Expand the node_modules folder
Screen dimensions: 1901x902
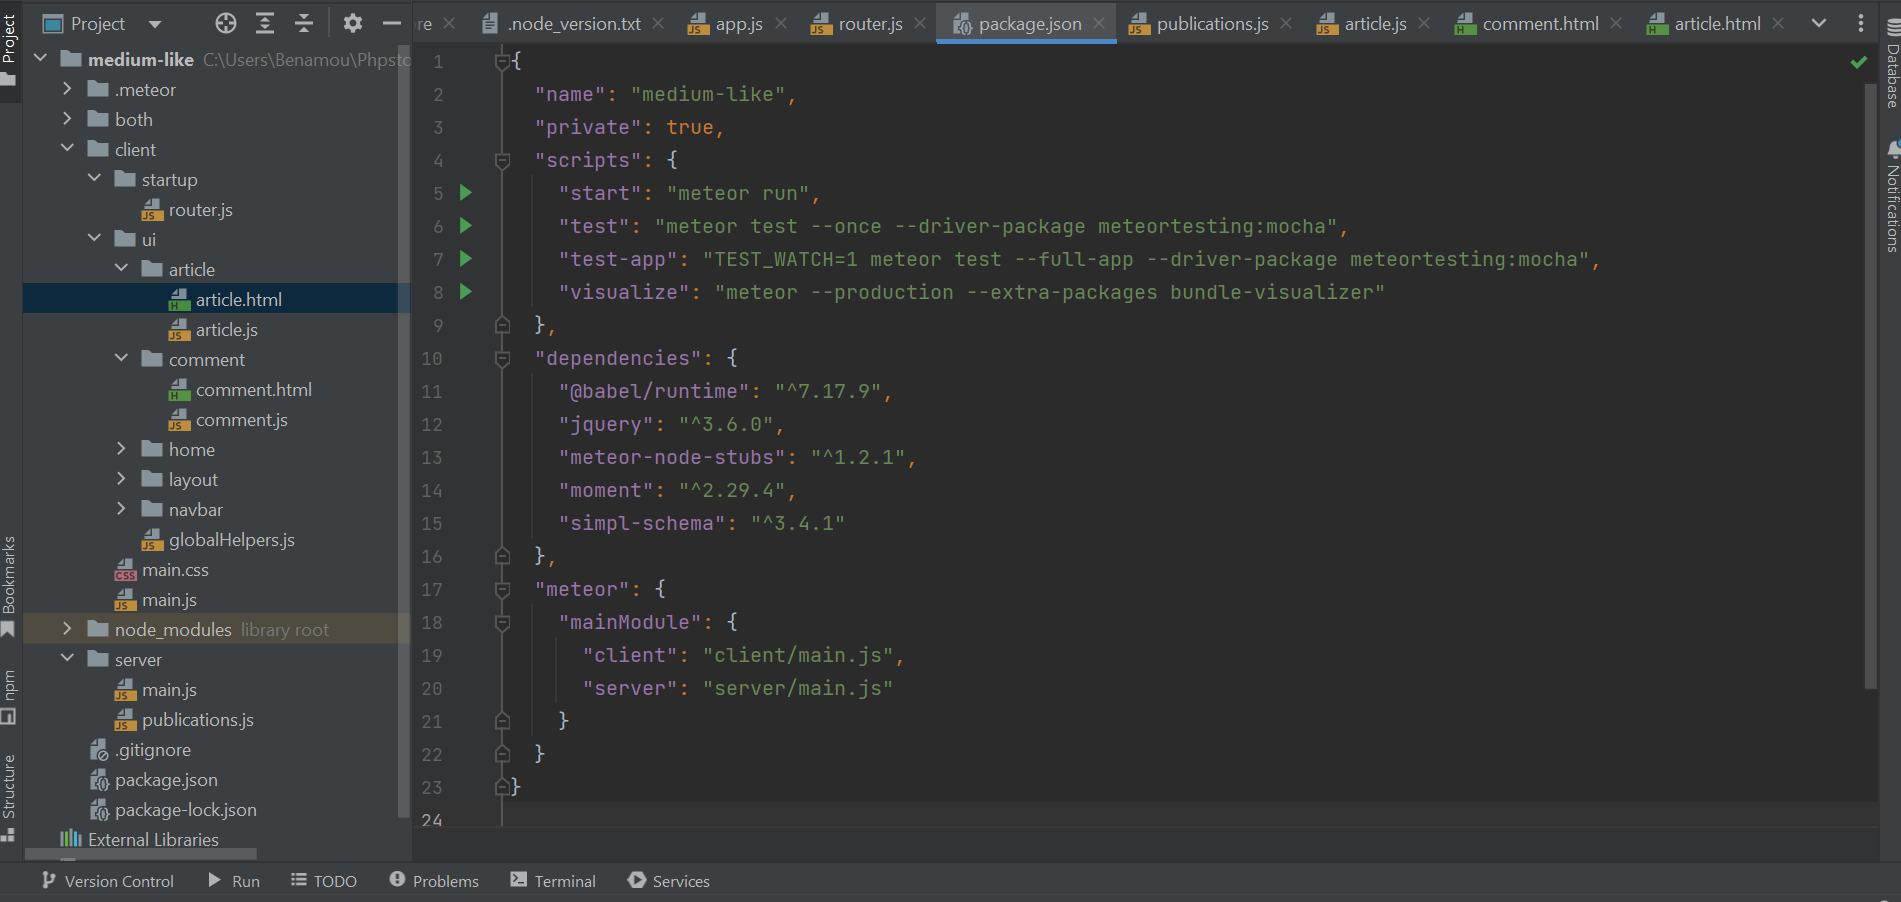tap(67, 629)
